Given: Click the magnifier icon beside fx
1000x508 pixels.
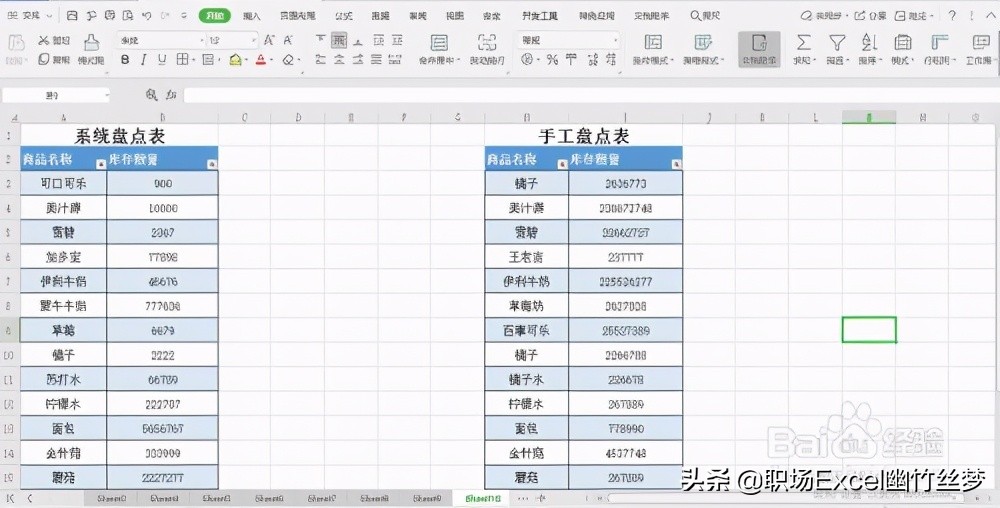Looking at the screenshot, I should [x=151, y=95].
